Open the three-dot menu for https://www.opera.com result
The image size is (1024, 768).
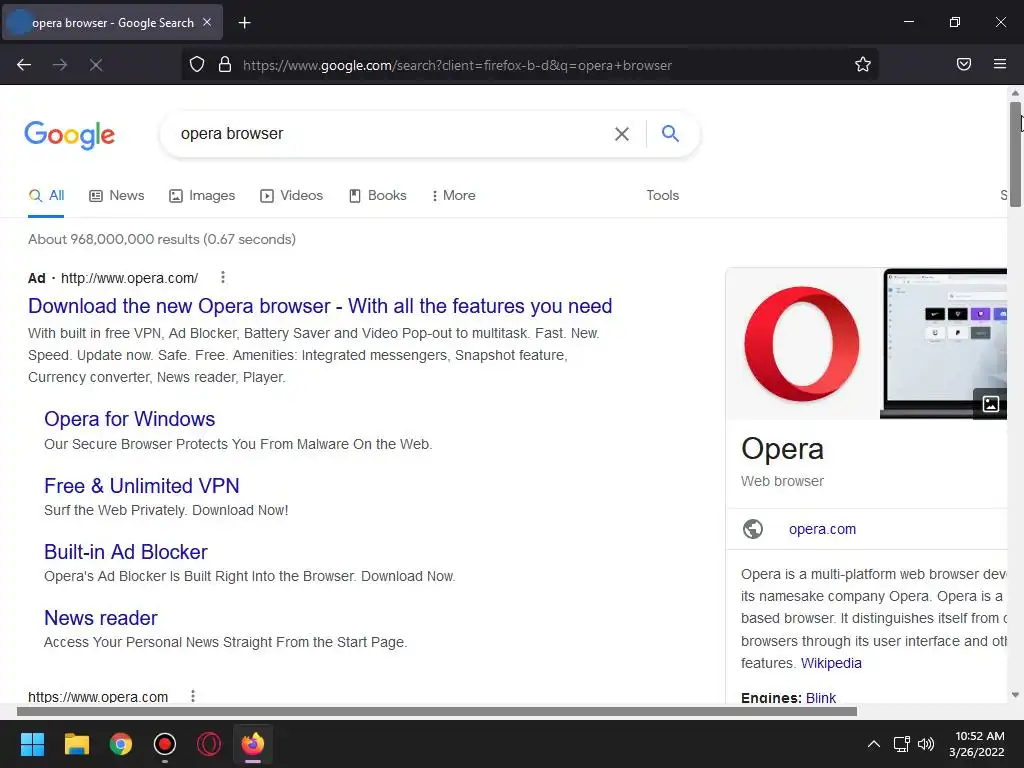(193, 696)
